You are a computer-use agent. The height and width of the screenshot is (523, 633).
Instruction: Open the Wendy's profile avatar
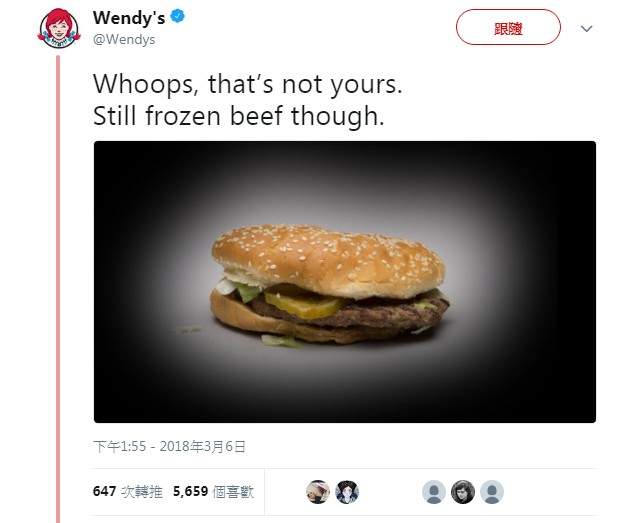click(x=59, y=29)
